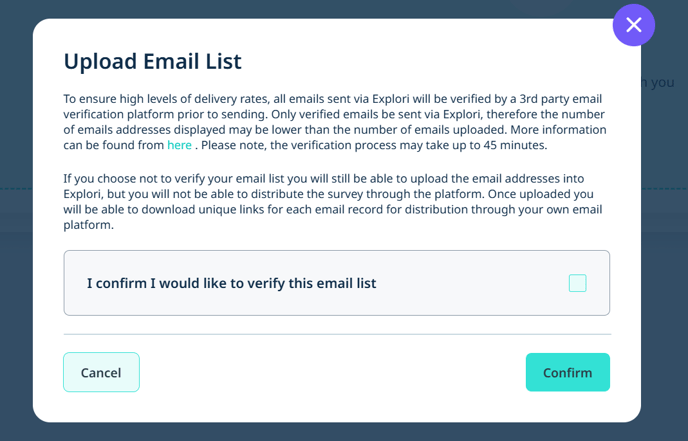Click the teal Confirm button
The width and height of the screenshot is (688, 441).
coord(568,372)
